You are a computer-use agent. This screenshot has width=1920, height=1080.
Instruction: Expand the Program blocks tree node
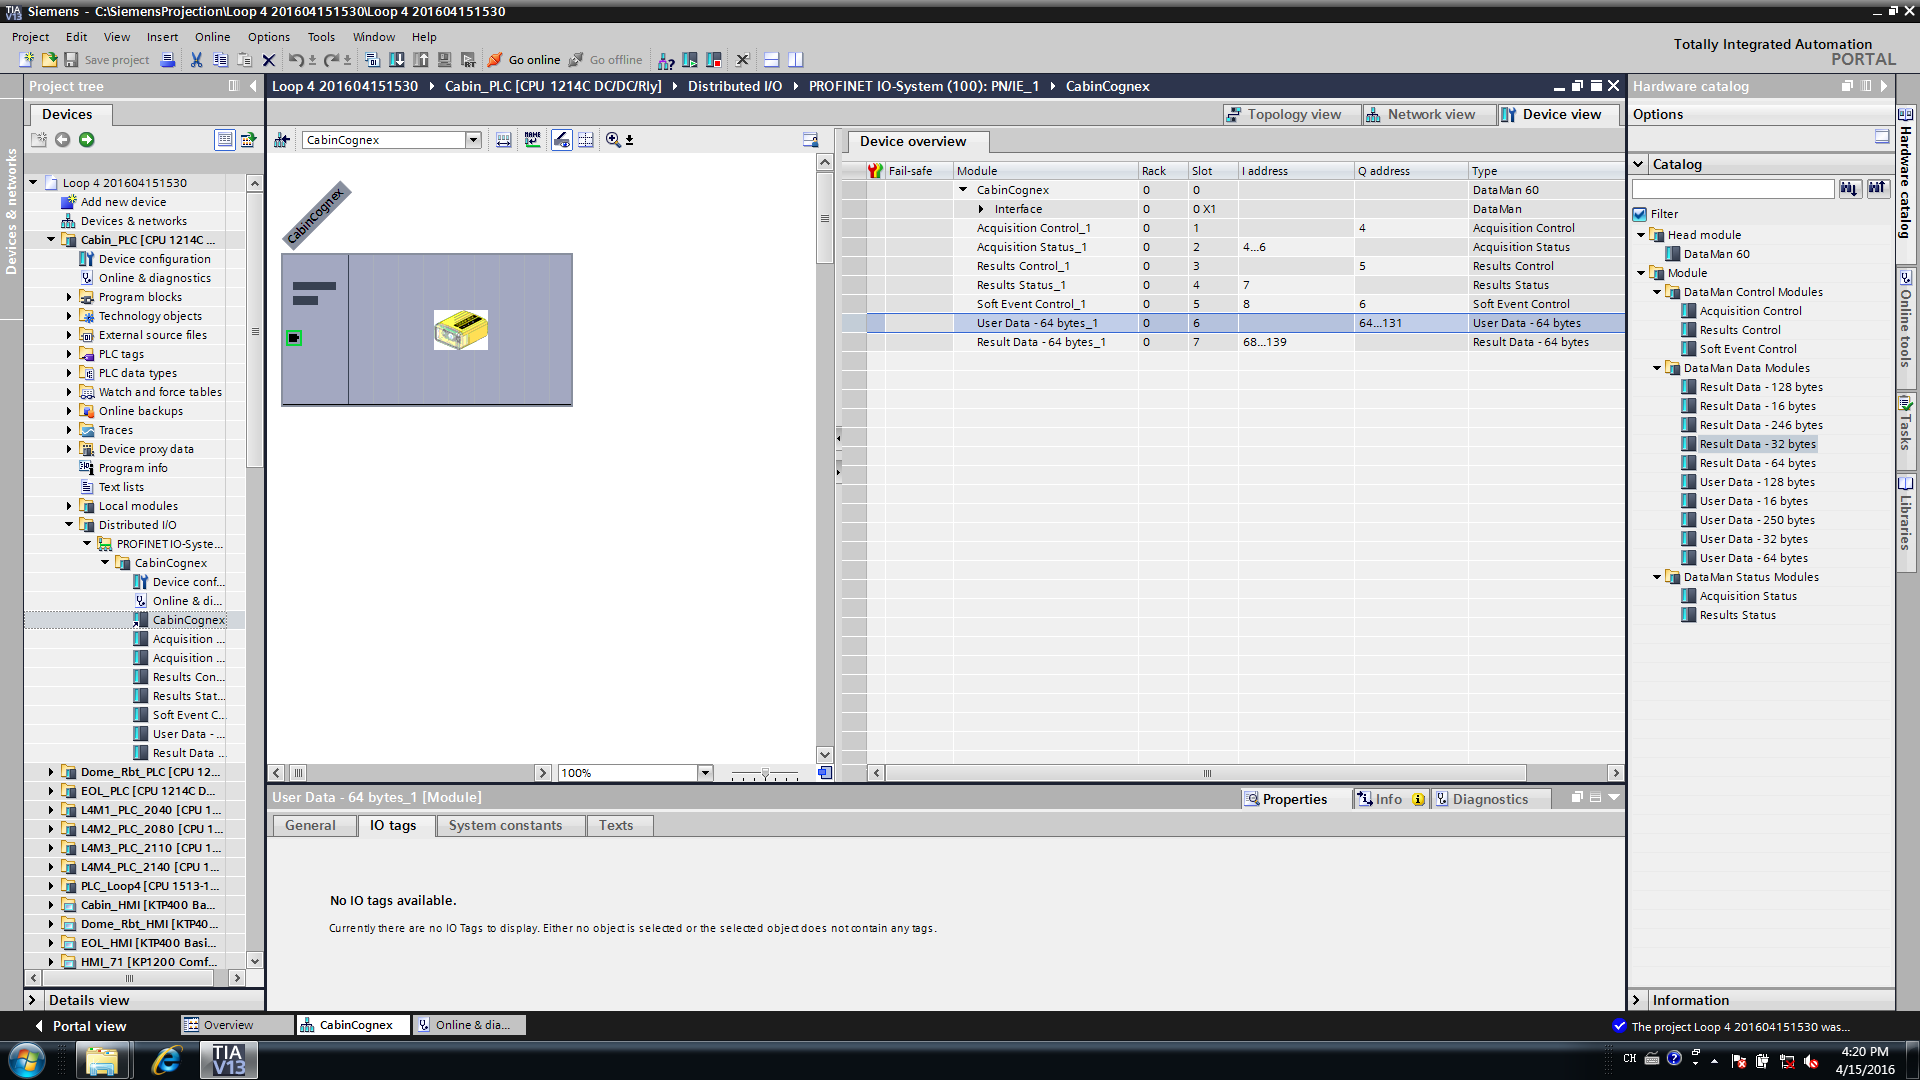tap(69, 297)
